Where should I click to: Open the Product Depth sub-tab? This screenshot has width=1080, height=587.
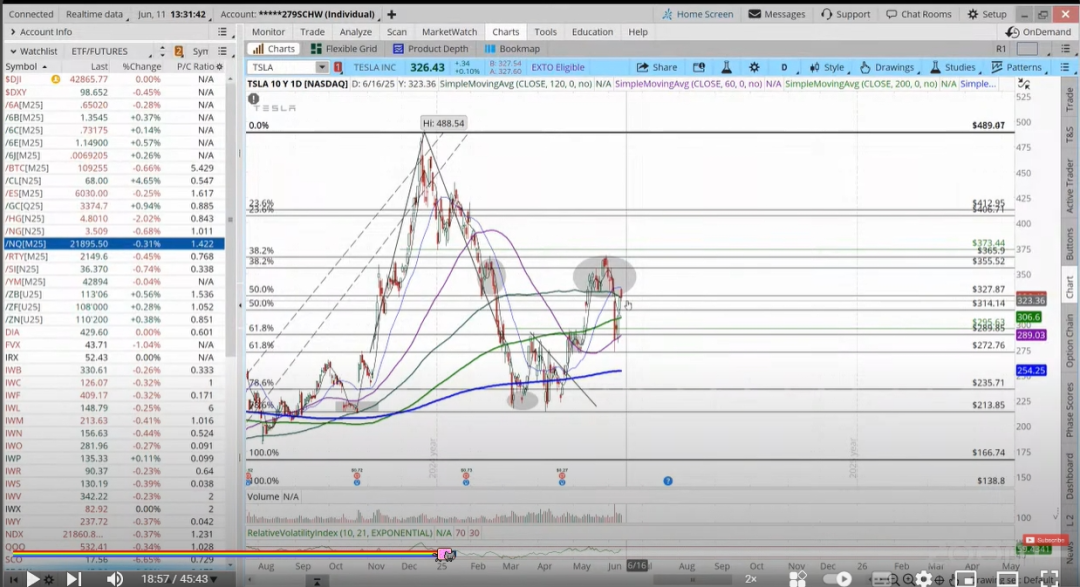click(430, 49)
